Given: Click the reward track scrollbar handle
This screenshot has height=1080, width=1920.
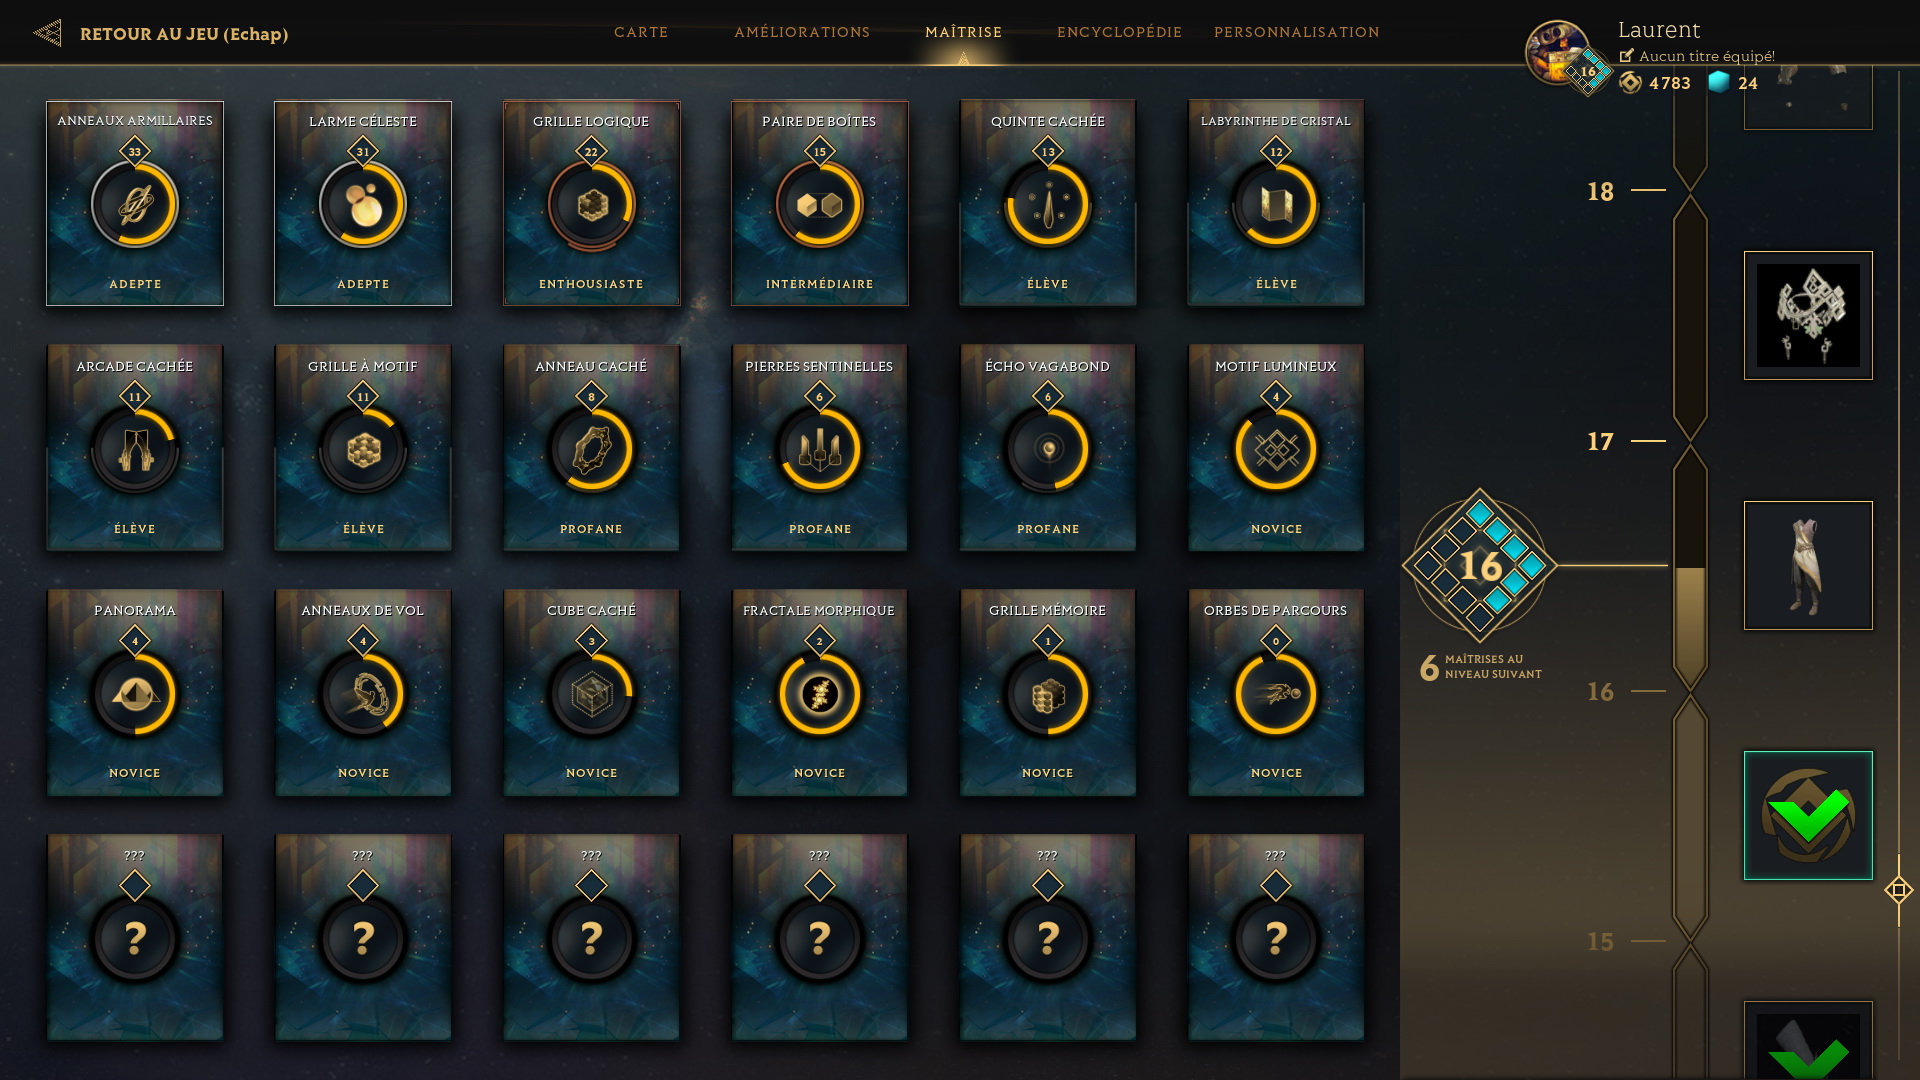Looking at the screenshot, I should (1899, 890).
